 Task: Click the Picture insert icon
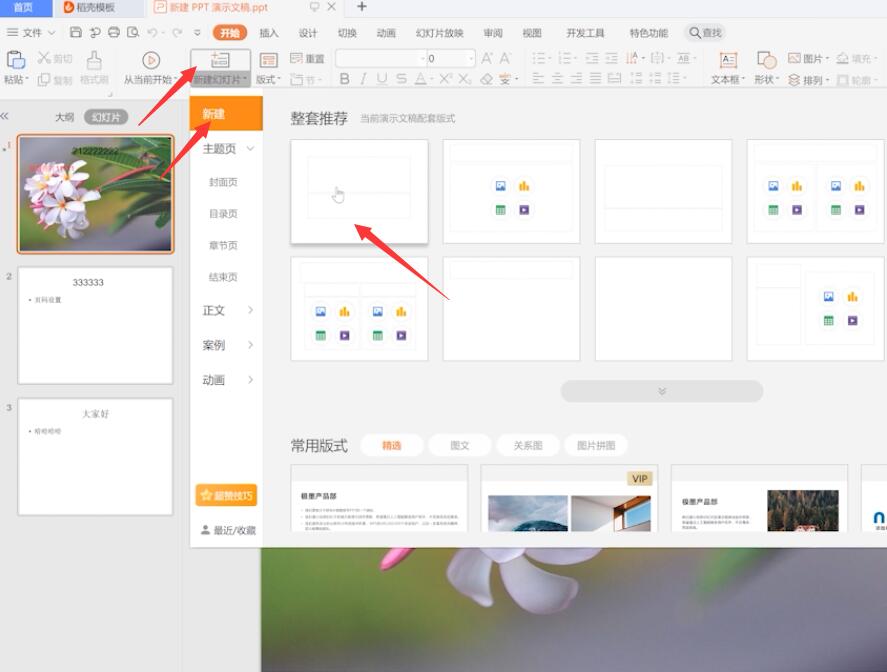pyautogui.click(x=794, y=58)
